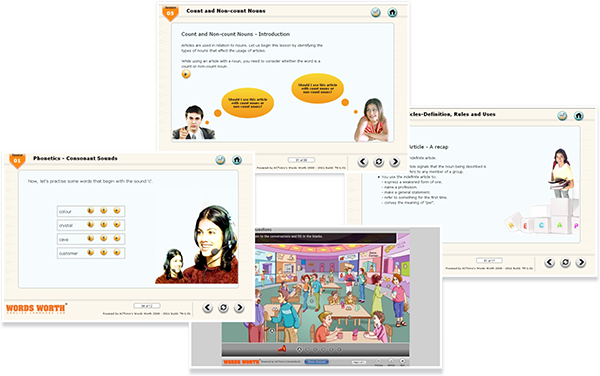Click the Words Worth logo in Phonetics window
The height and width of the screenshot is (376, 600).
[36, 308]
